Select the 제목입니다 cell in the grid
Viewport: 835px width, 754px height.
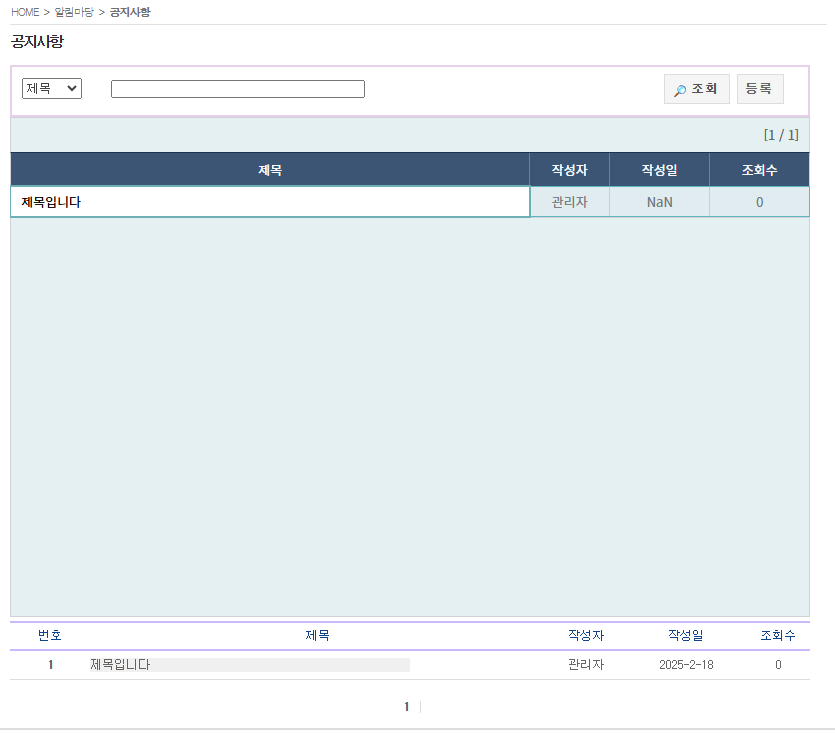[x=270, y=202]
